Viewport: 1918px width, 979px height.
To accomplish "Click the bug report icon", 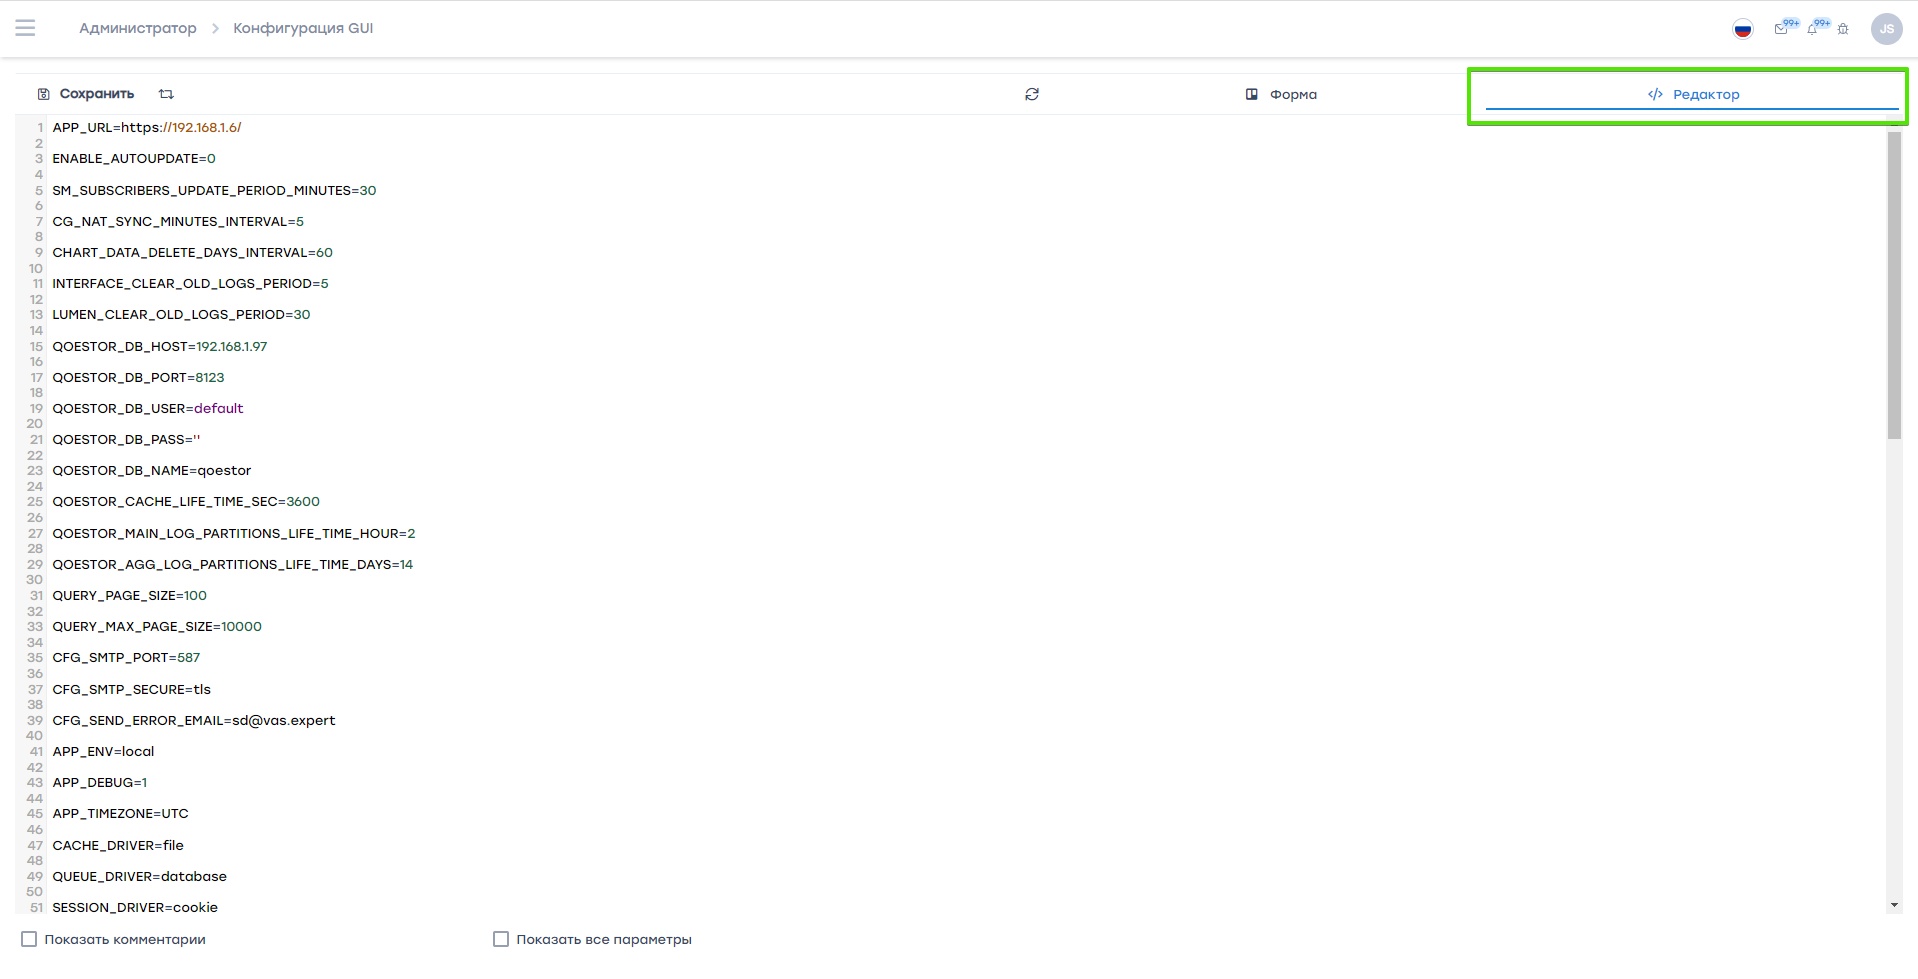I will point(1843,29).
